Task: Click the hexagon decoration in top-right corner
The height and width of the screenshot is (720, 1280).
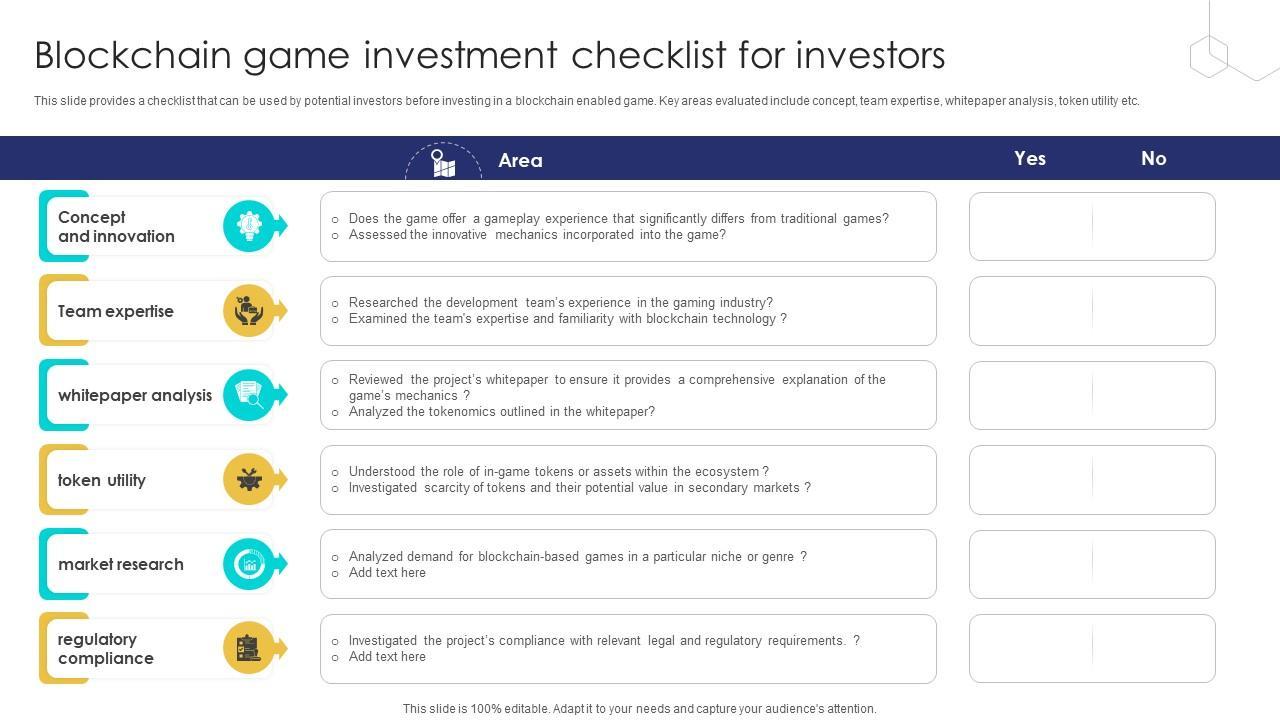Action: (1209, 56)
